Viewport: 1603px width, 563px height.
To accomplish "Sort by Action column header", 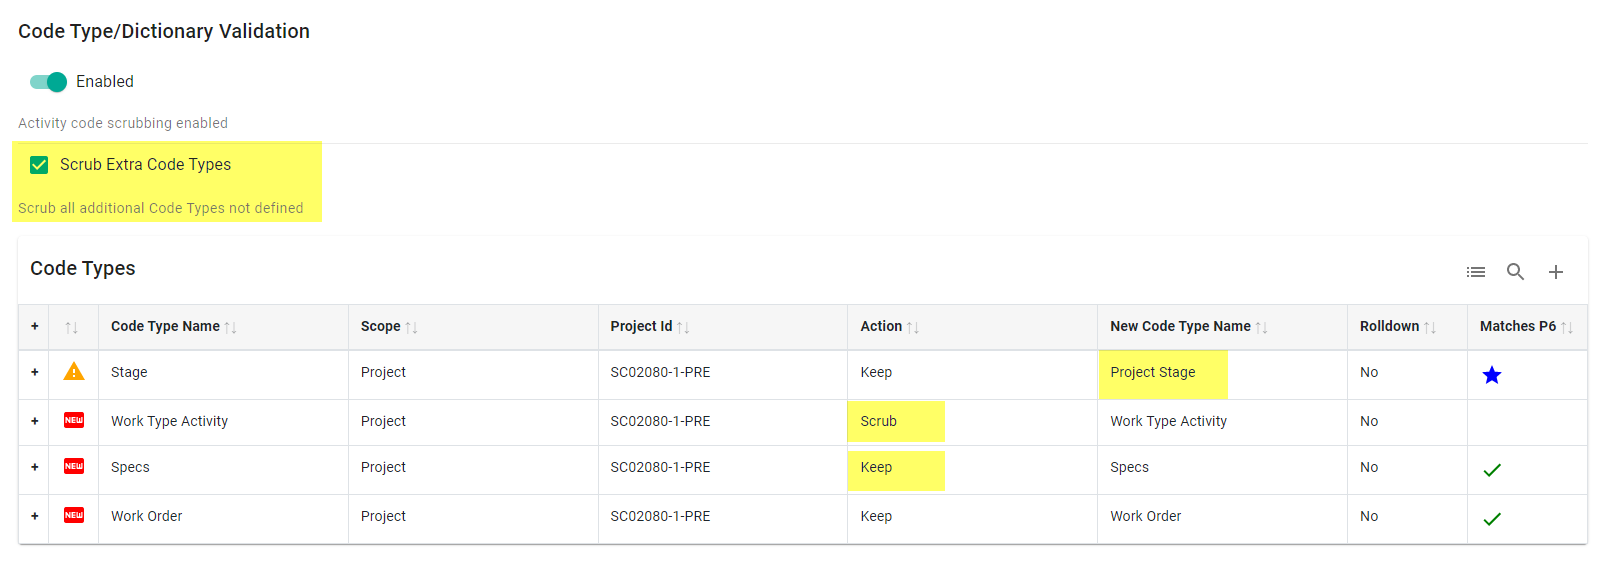I will pyautogui.click(x=881, y=327).
